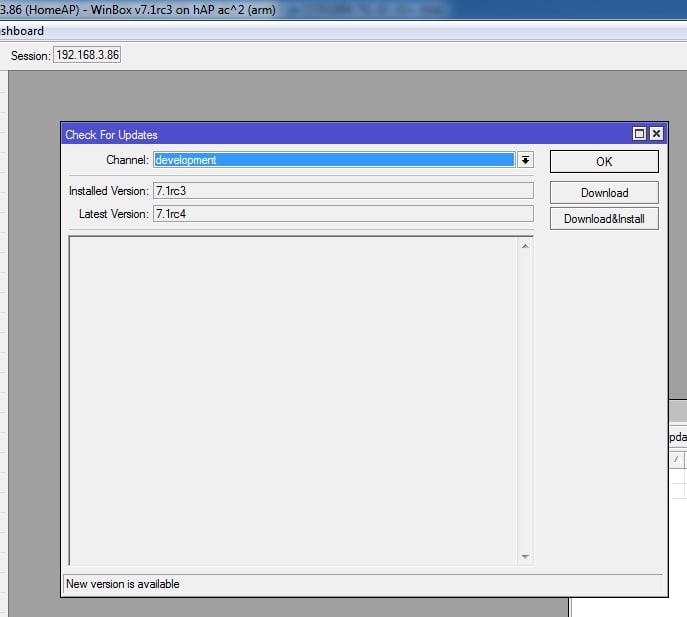687x617 pixels.
Task: Click the 'New version is available' status text
Action: coord(123,584)
